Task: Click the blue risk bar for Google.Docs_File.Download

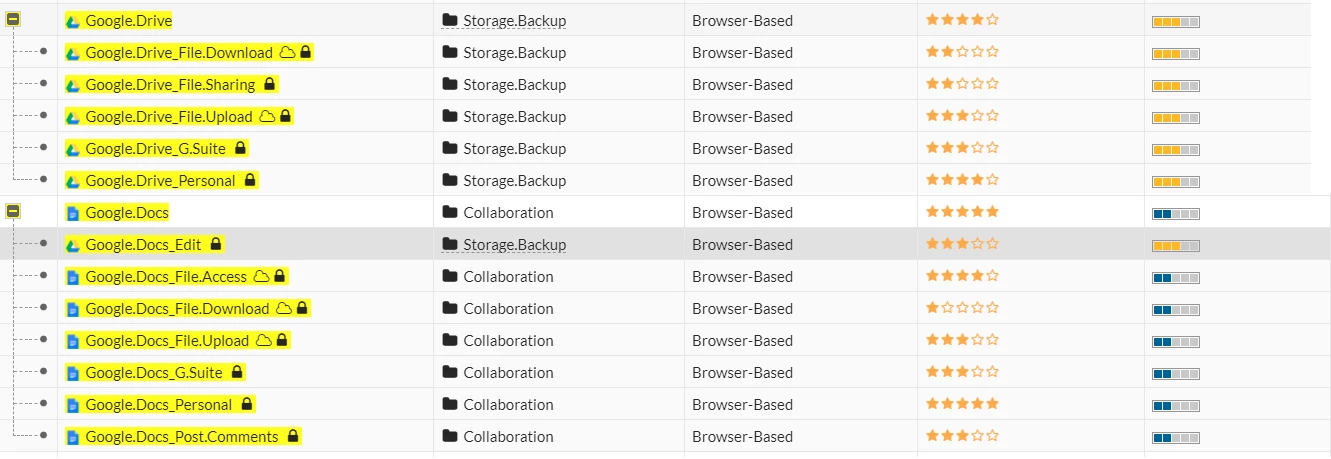Action: (1176, 309)
